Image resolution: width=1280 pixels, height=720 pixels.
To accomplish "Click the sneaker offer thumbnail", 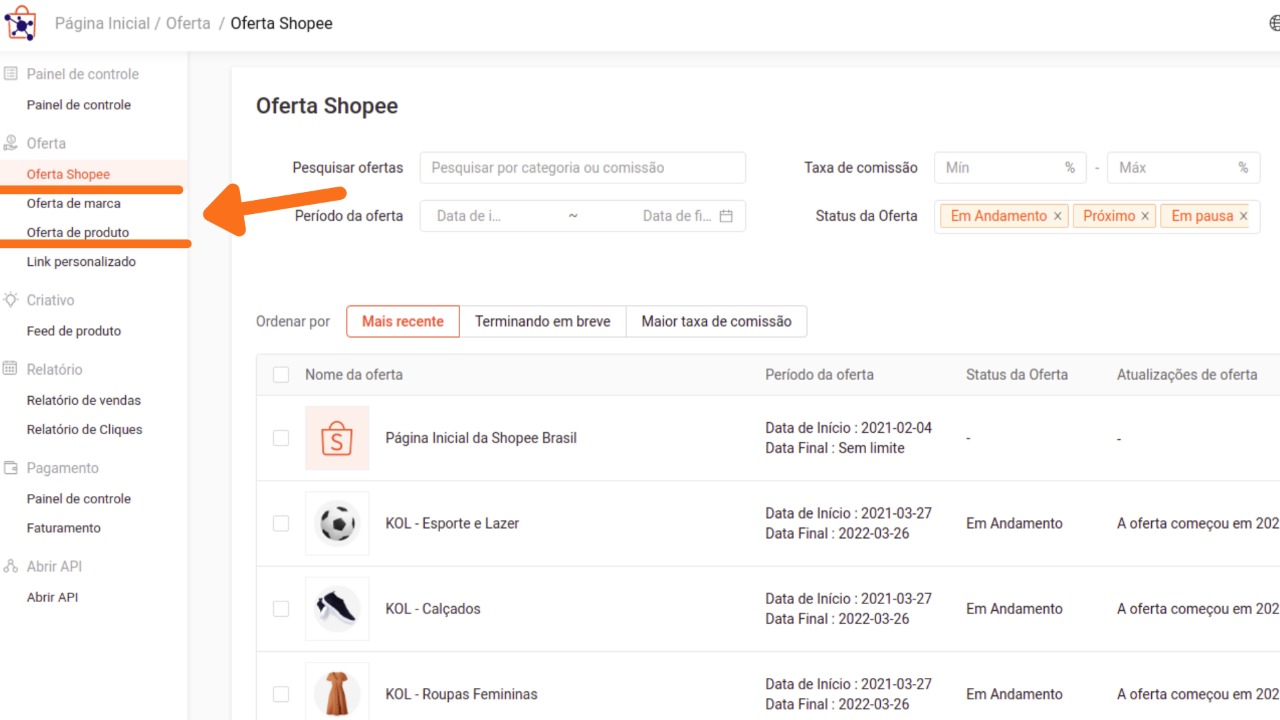I will (337, 609).
